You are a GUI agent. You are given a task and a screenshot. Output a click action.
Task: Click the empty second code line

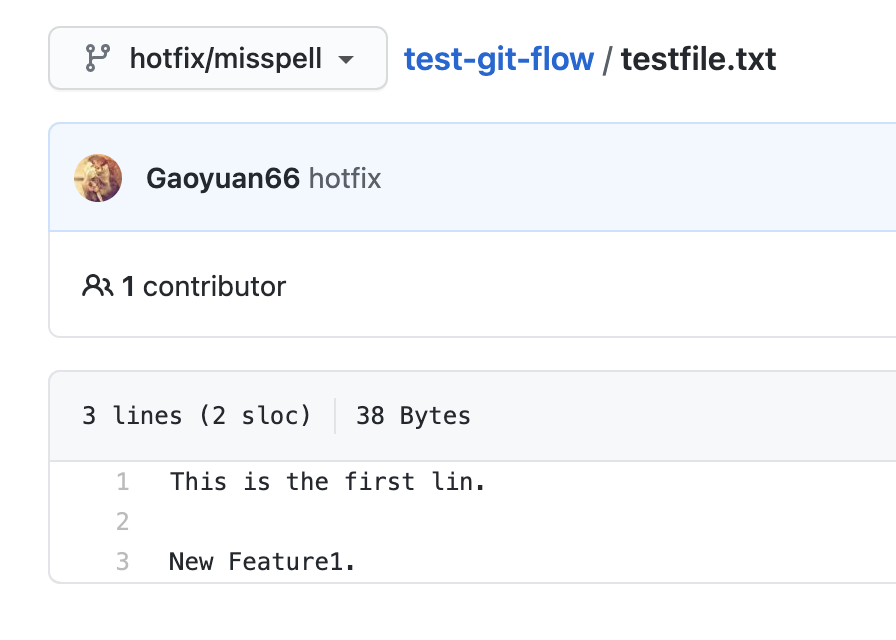point(400,522)
